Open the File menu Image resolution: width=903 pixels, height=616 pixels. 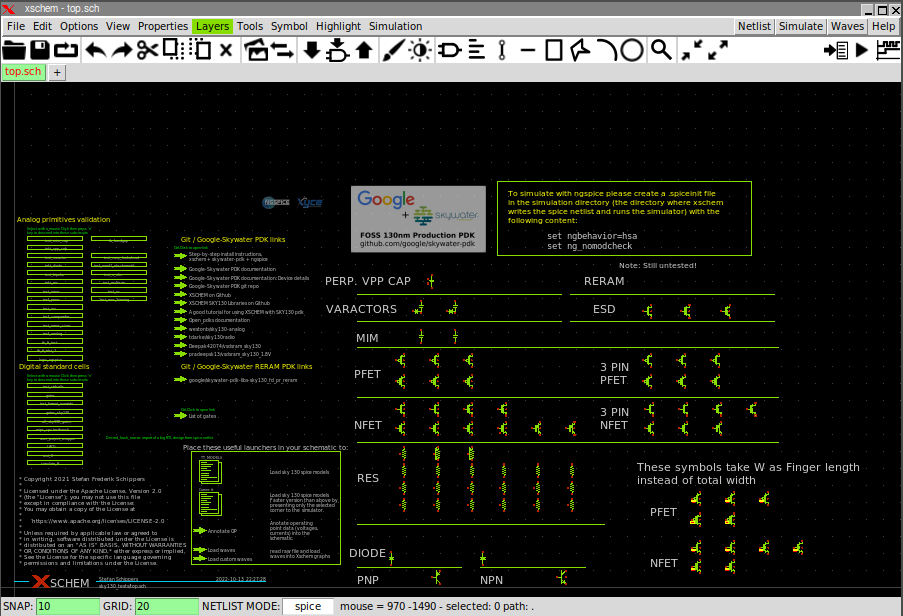pyautogui.click(x=15, y=26)
